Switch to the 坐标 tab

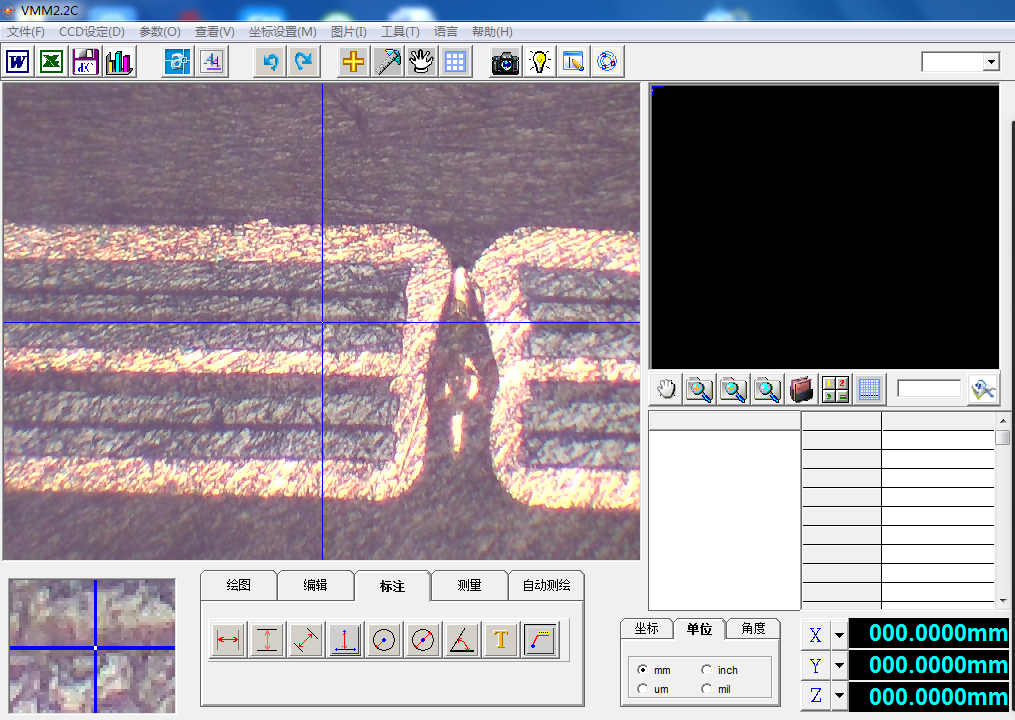(x=646, y=629)
